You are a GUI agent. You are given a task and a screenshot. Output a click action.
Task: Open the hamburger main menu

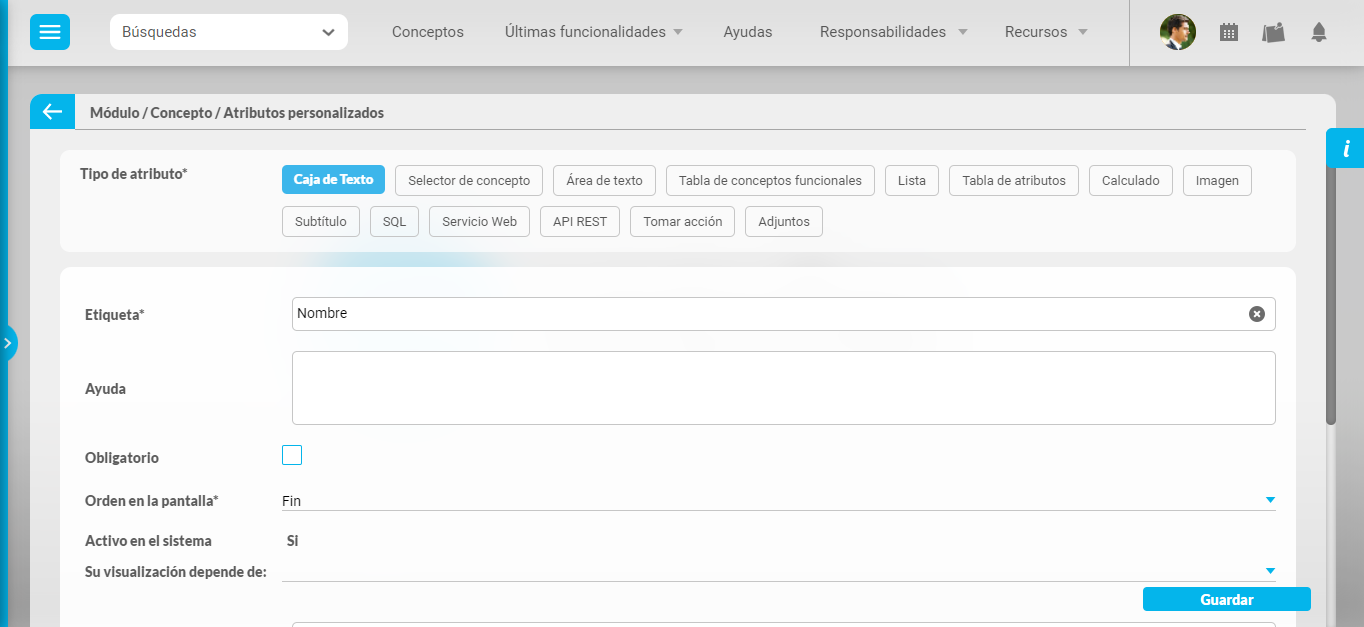tap(50, 32)
